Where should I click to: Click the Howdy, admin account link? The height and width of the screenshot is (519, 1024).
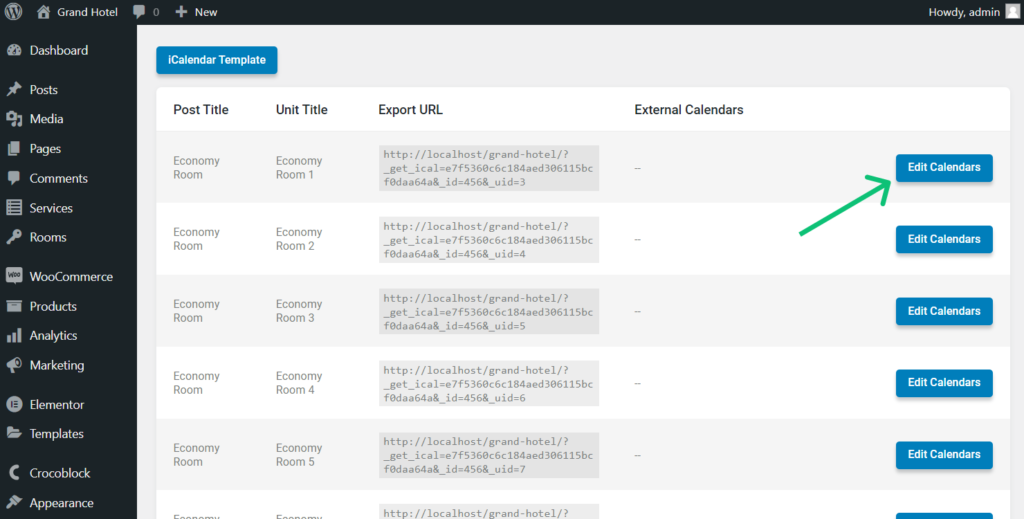[x=964, y=12]
